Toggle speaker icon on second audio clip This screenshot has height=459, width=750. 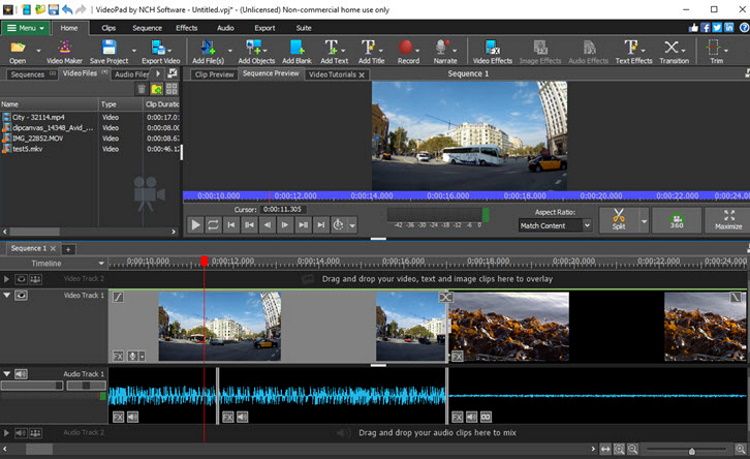coord(243,417)
